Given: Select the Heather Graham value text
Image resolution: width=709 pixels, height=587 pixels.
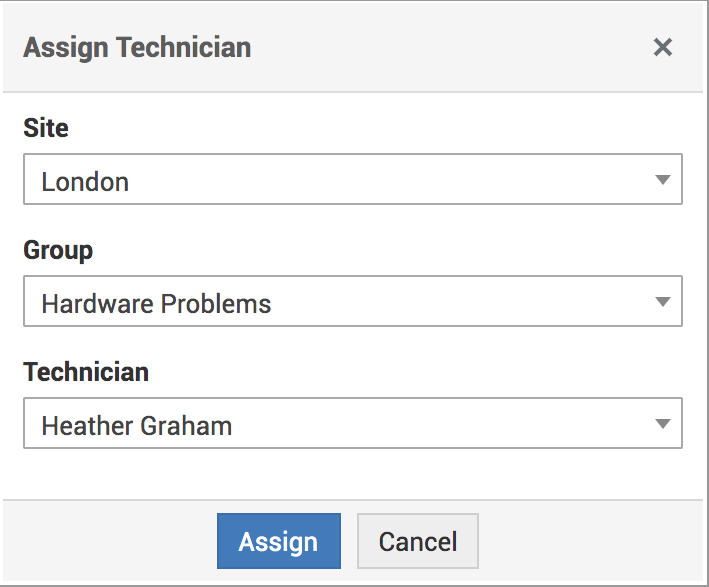Looking at the screenshot, I should [x=136, y=426].
